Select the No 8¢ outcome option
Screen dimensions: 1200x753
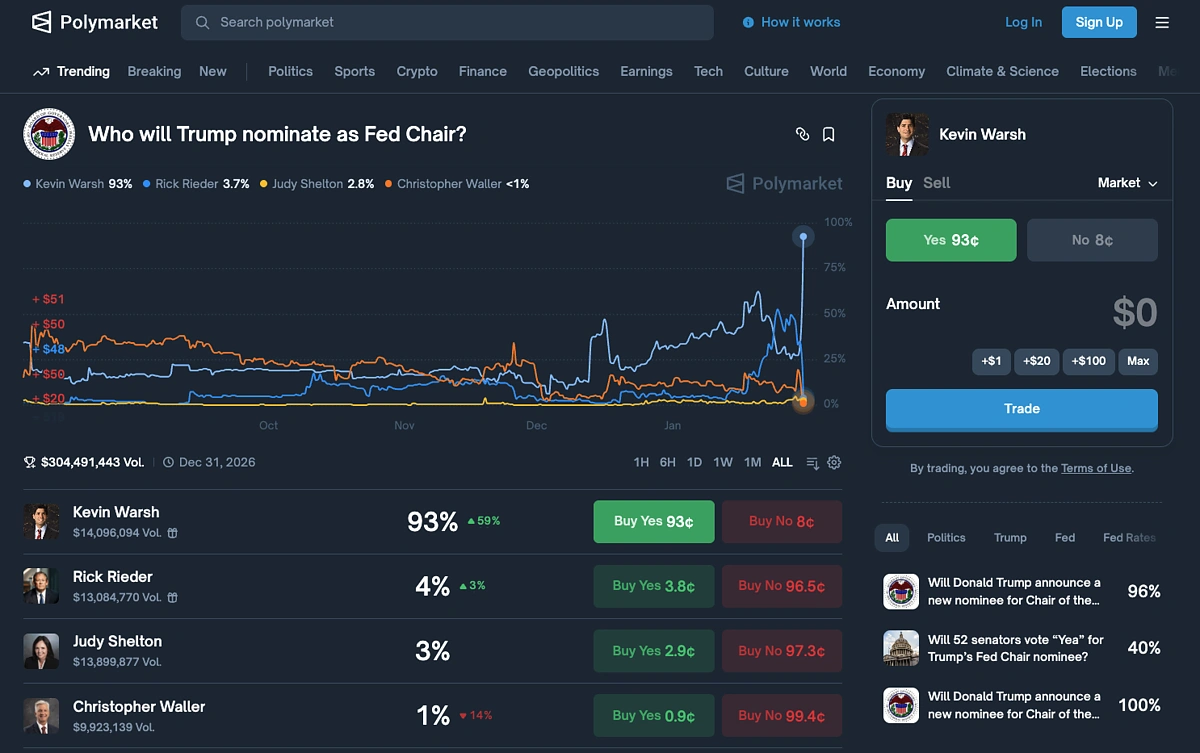click(x=1092, y=240)
